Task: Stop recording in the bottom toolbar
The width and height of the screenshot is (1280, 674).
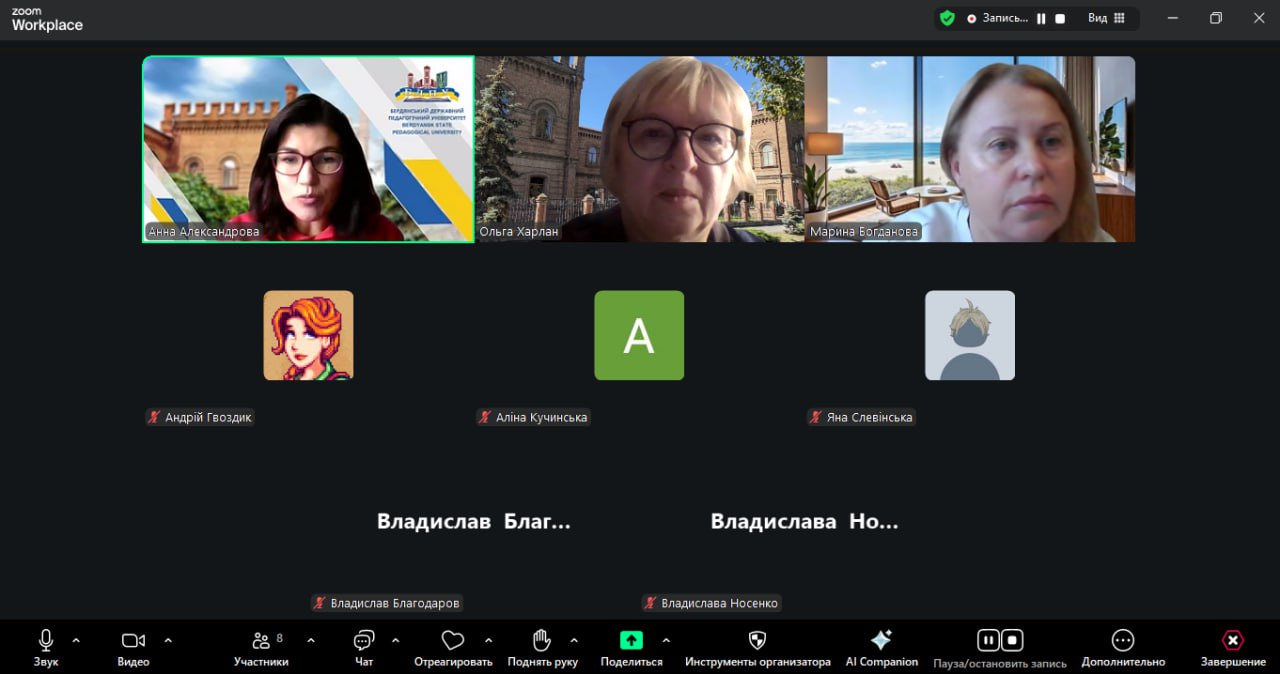Action: click(x=1012, y=640)
